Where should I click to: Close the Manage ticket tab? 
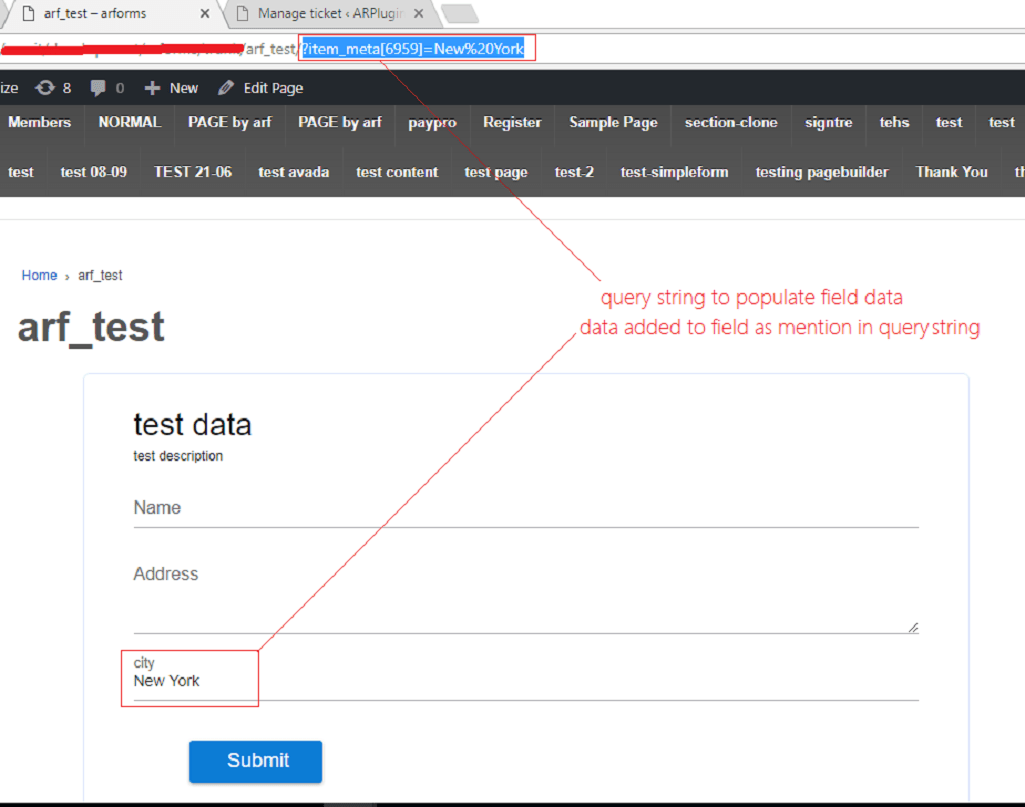[x=419, y=14]
